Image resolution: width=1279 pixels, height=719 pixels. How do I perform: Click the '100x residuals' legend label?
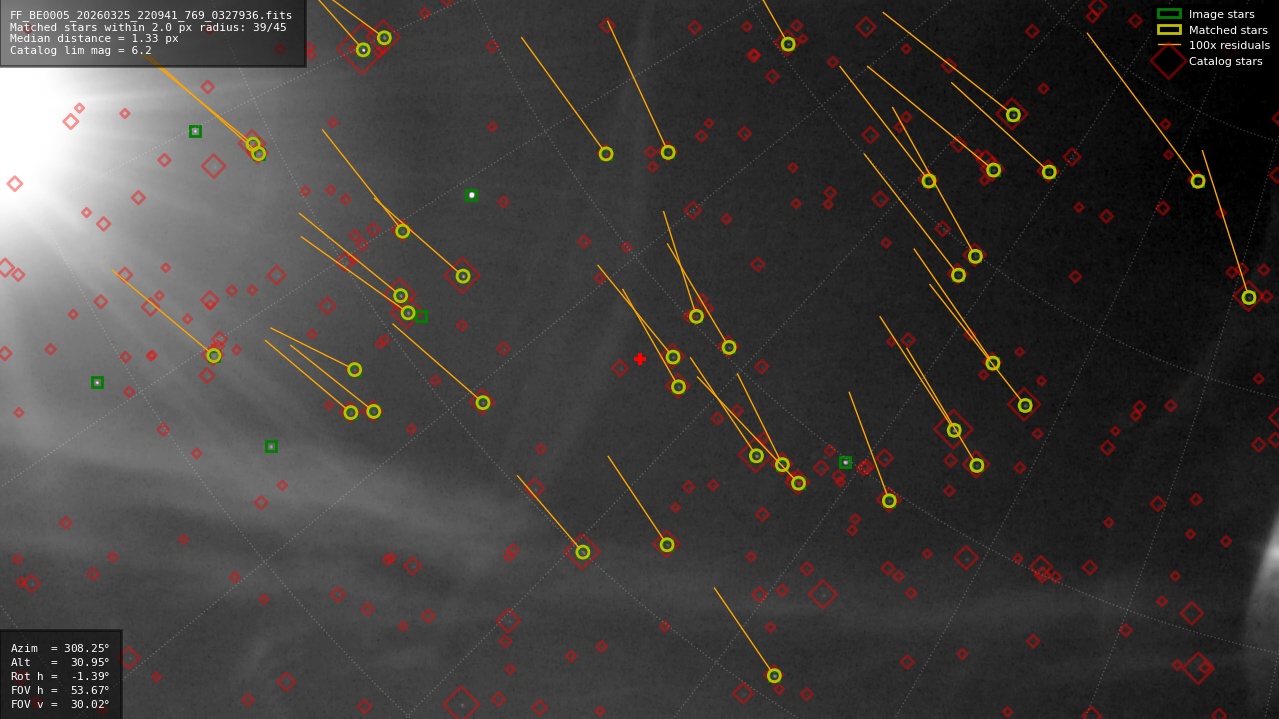coord(1229,46)
